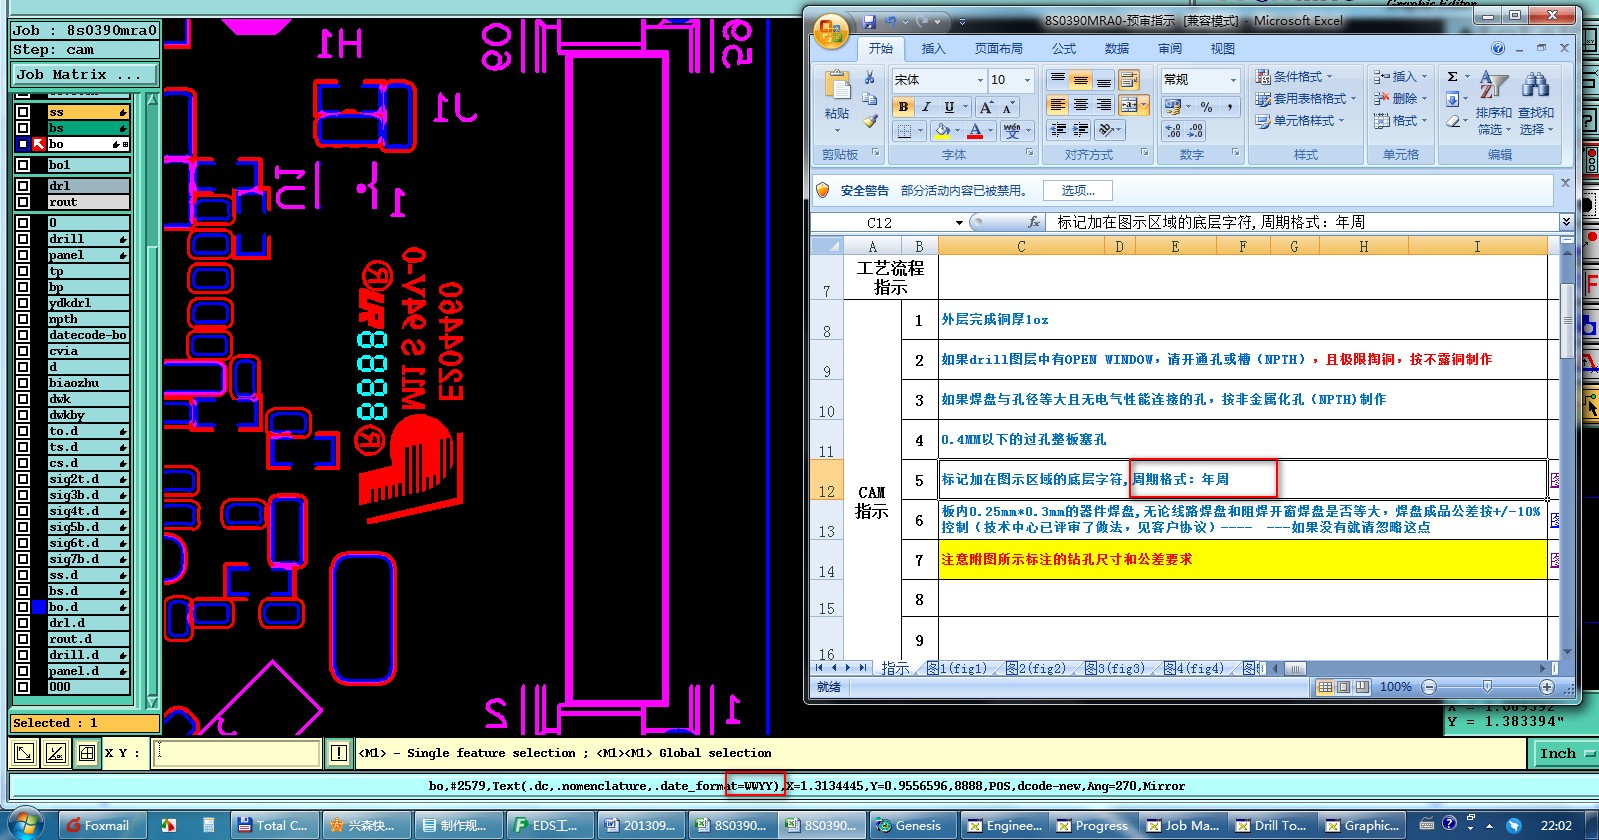This screenshot has height=840, width=1599.
Task: Toggle visibility checkbox for layer bo
Action: pyautogui.click(x=23, y=144)
